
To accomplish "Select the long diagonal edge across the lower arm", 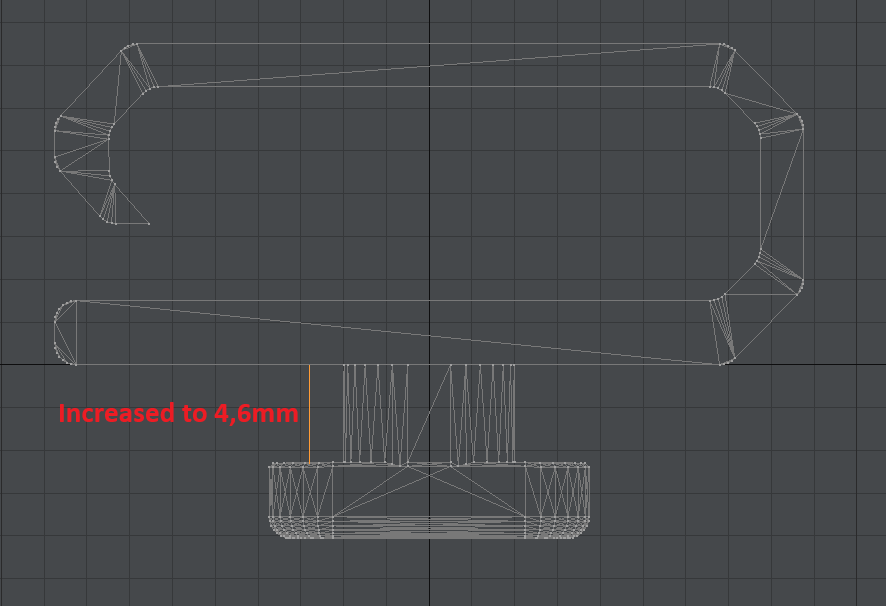I will click(400, 330).
